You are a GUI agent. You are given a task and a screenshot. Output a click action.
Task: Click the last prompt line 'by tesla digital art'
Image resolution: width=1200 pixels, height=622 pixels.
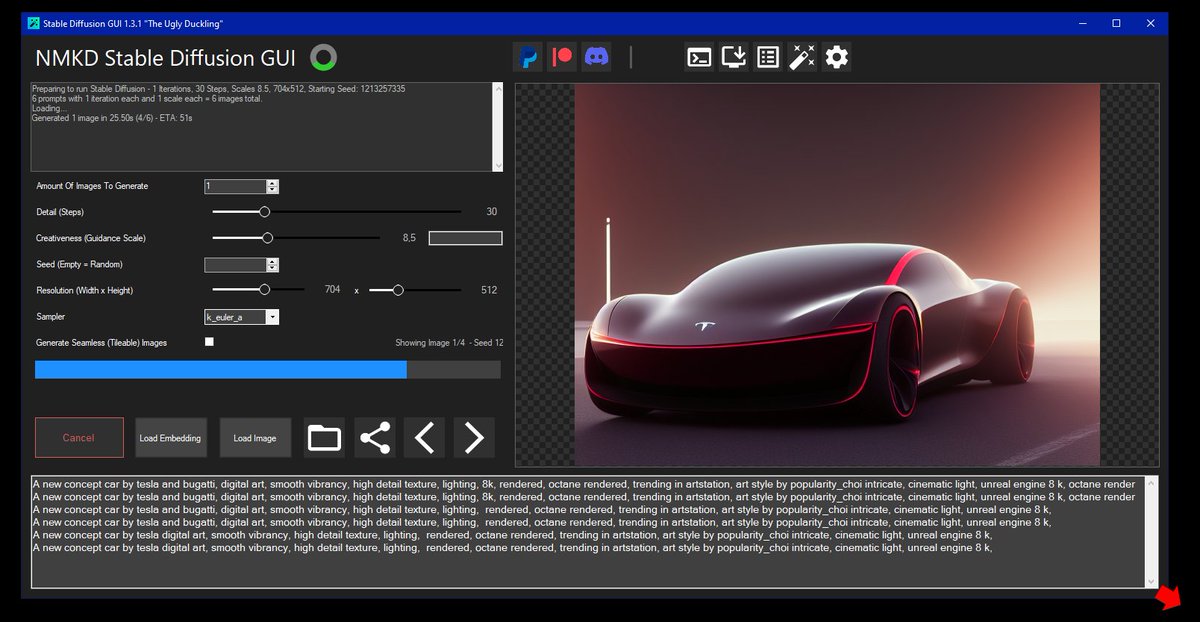[x=512, y=547]
